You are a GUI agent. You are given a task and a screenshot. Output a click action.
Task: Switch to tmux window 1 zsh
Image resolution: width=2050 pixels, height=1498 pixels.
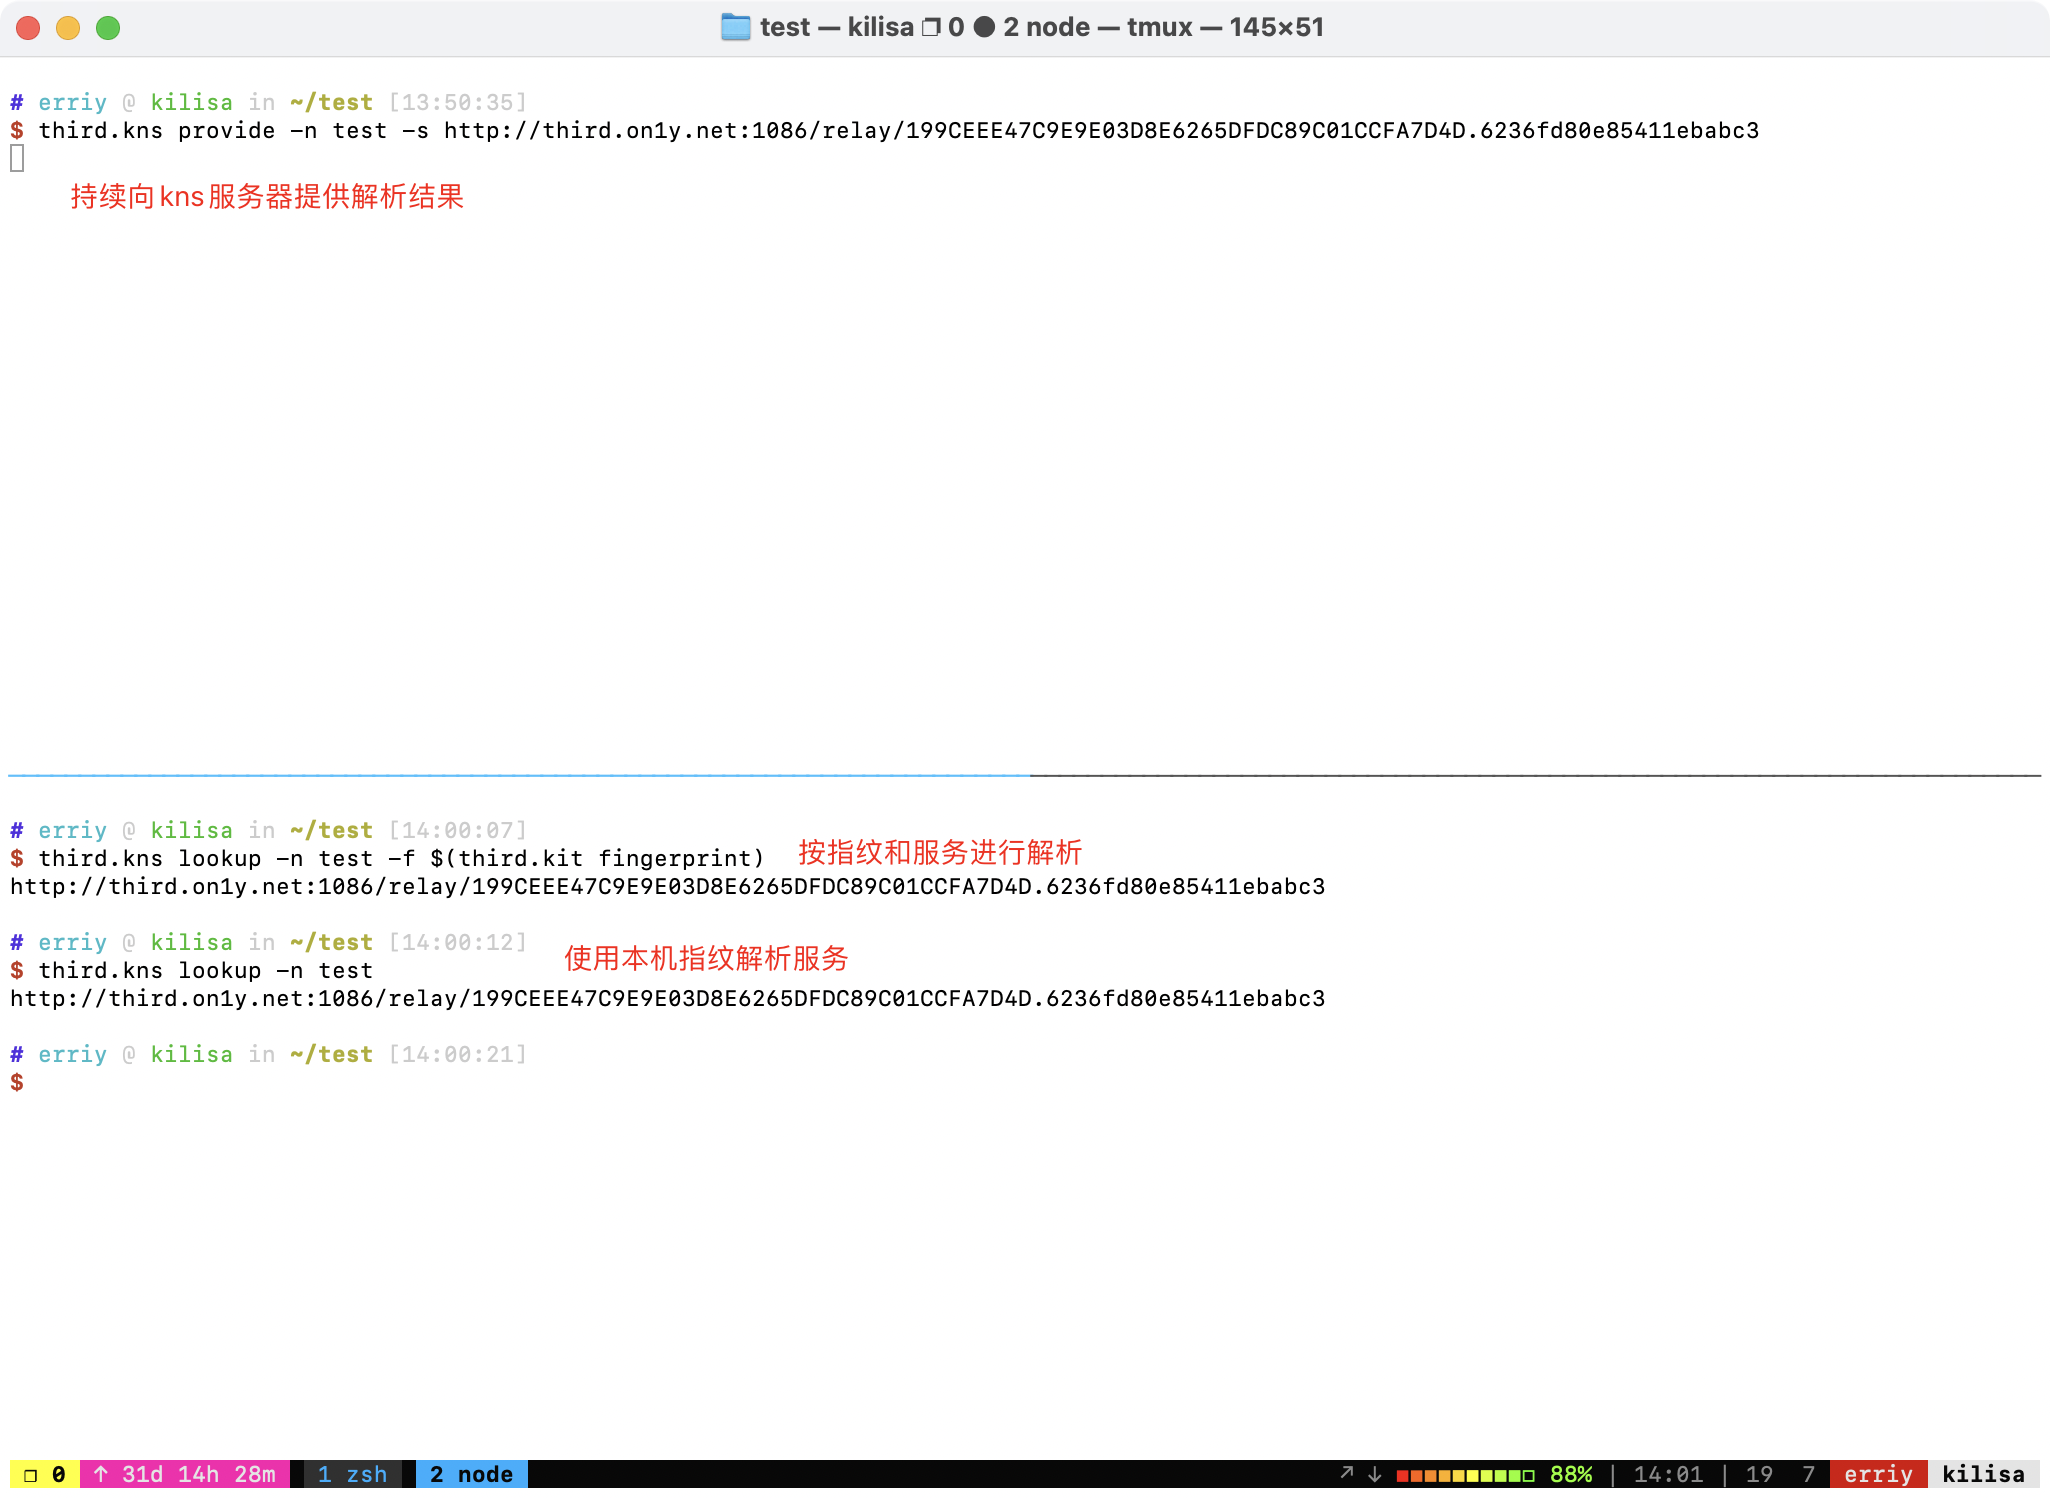[x=352, y=1474]
